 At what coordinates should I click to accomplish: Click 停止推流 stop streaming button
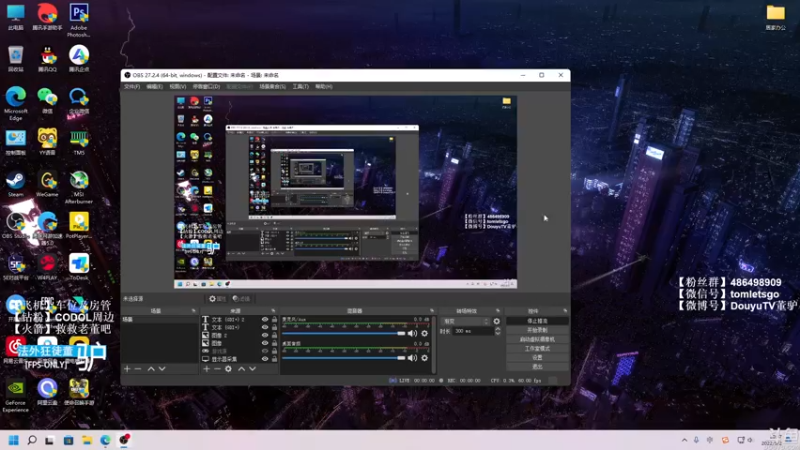coord(537,321)
